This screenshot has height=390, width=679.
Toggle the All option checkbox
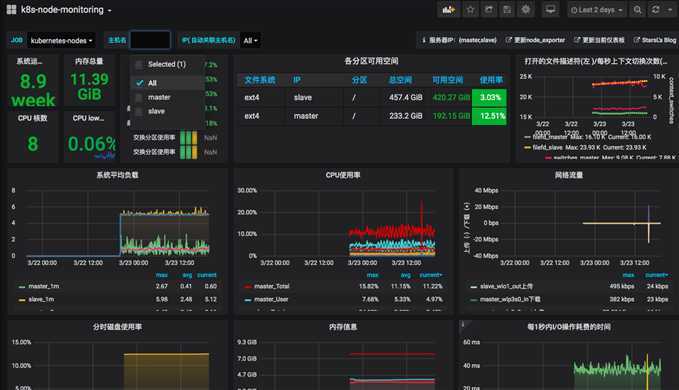139,83
